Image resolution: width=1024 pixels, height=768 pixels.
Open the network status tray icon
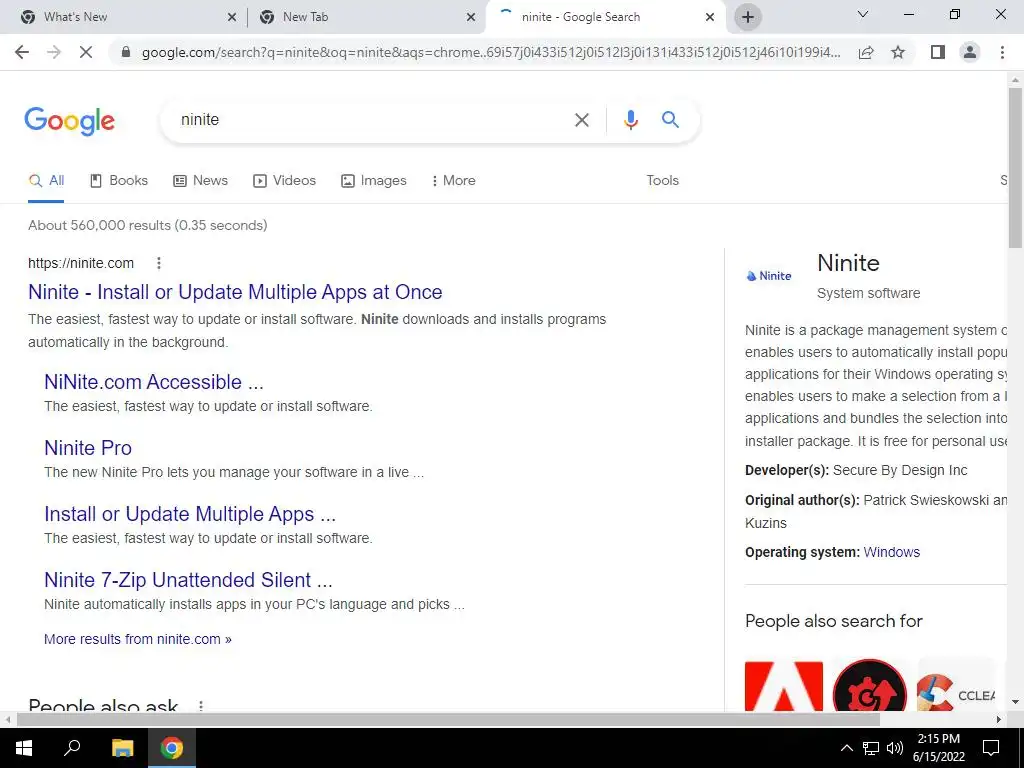(x=871, y=748)
